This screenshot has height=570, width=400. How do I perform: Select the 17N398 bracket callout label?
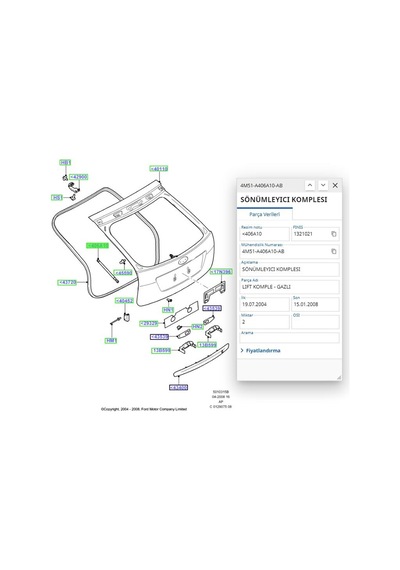coord(221,272)
